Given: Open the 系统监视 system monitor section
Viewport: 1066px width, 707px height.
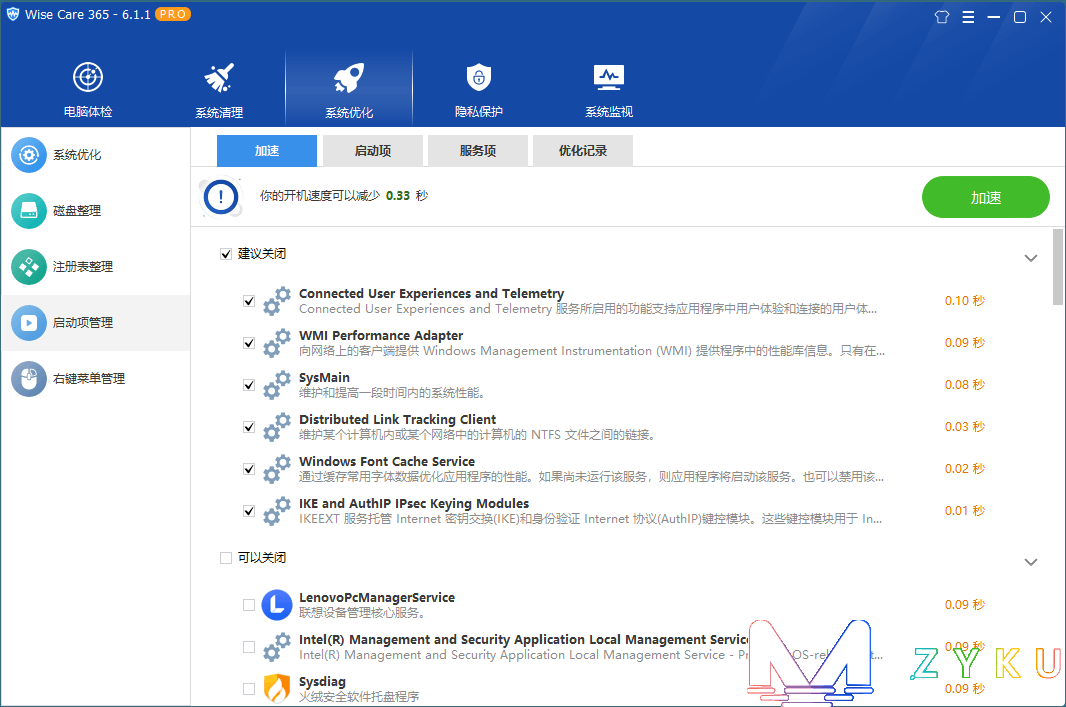Looking at the screenshot, I should coord(608,89).
